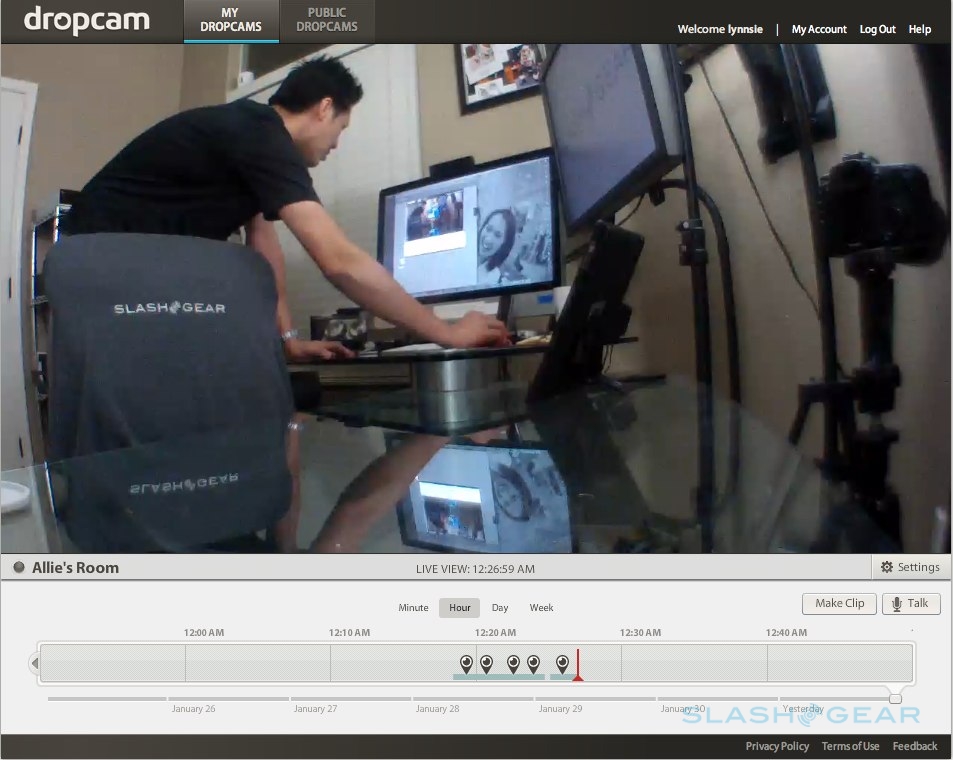Select the Hour timeline view
This screenshot has width=953, height=760.
coord(460,608)
